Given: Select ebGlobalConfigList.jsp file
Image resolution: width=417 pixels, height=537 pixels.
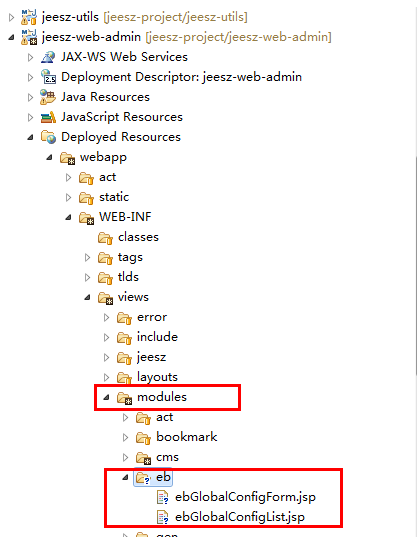Looking at the screenshot, I should pos(240,517).
